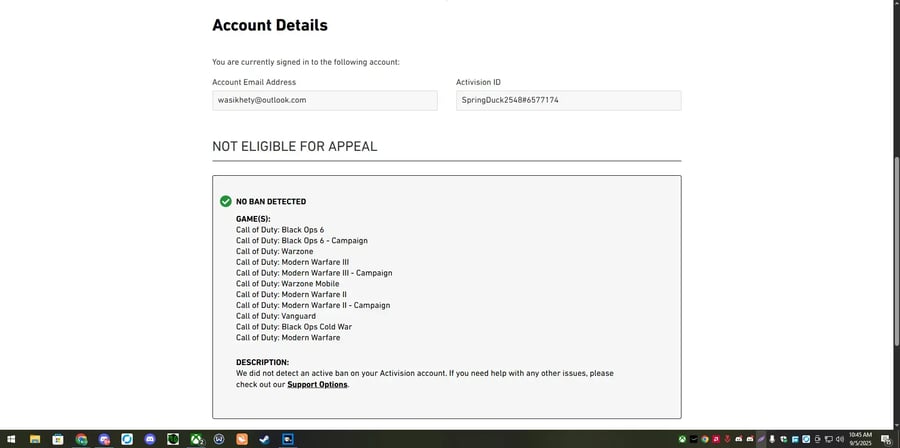Switch to Google Chrome in the taskbar
Image resolution: width=900 pixels, height=448 pixels.
[x=81, y=439]
